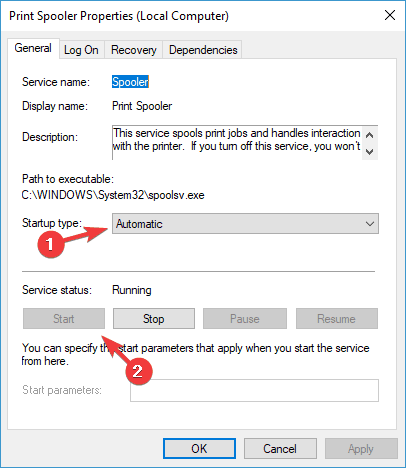Click the spoolsv.exe executable path text
This screenshot has width=406, height=468.
point(113,195)
